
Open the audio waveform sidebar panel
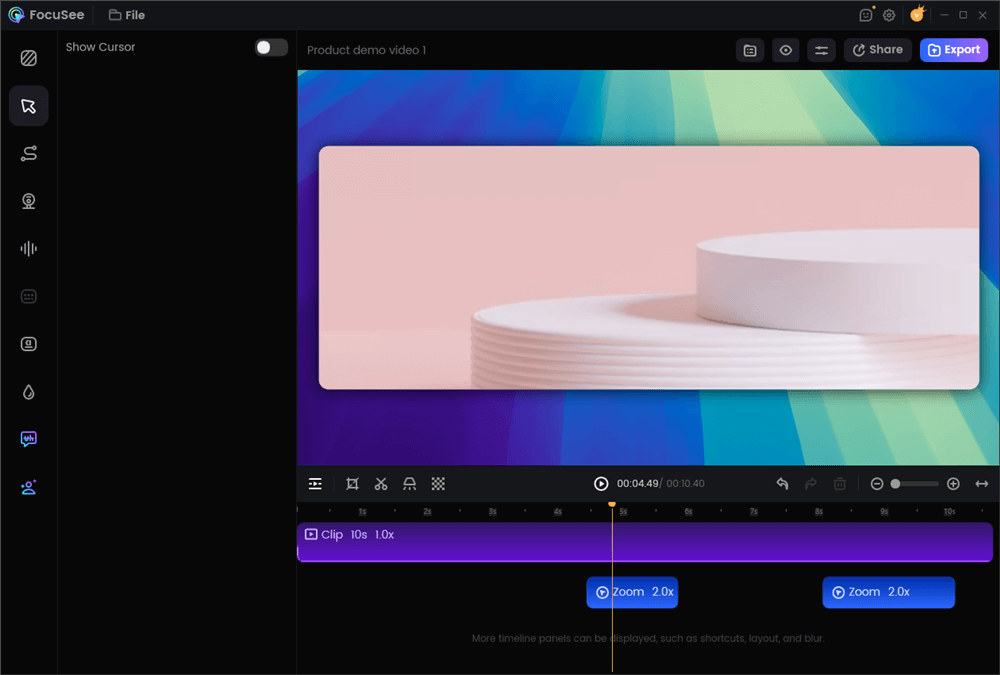[x=29, y=249]
